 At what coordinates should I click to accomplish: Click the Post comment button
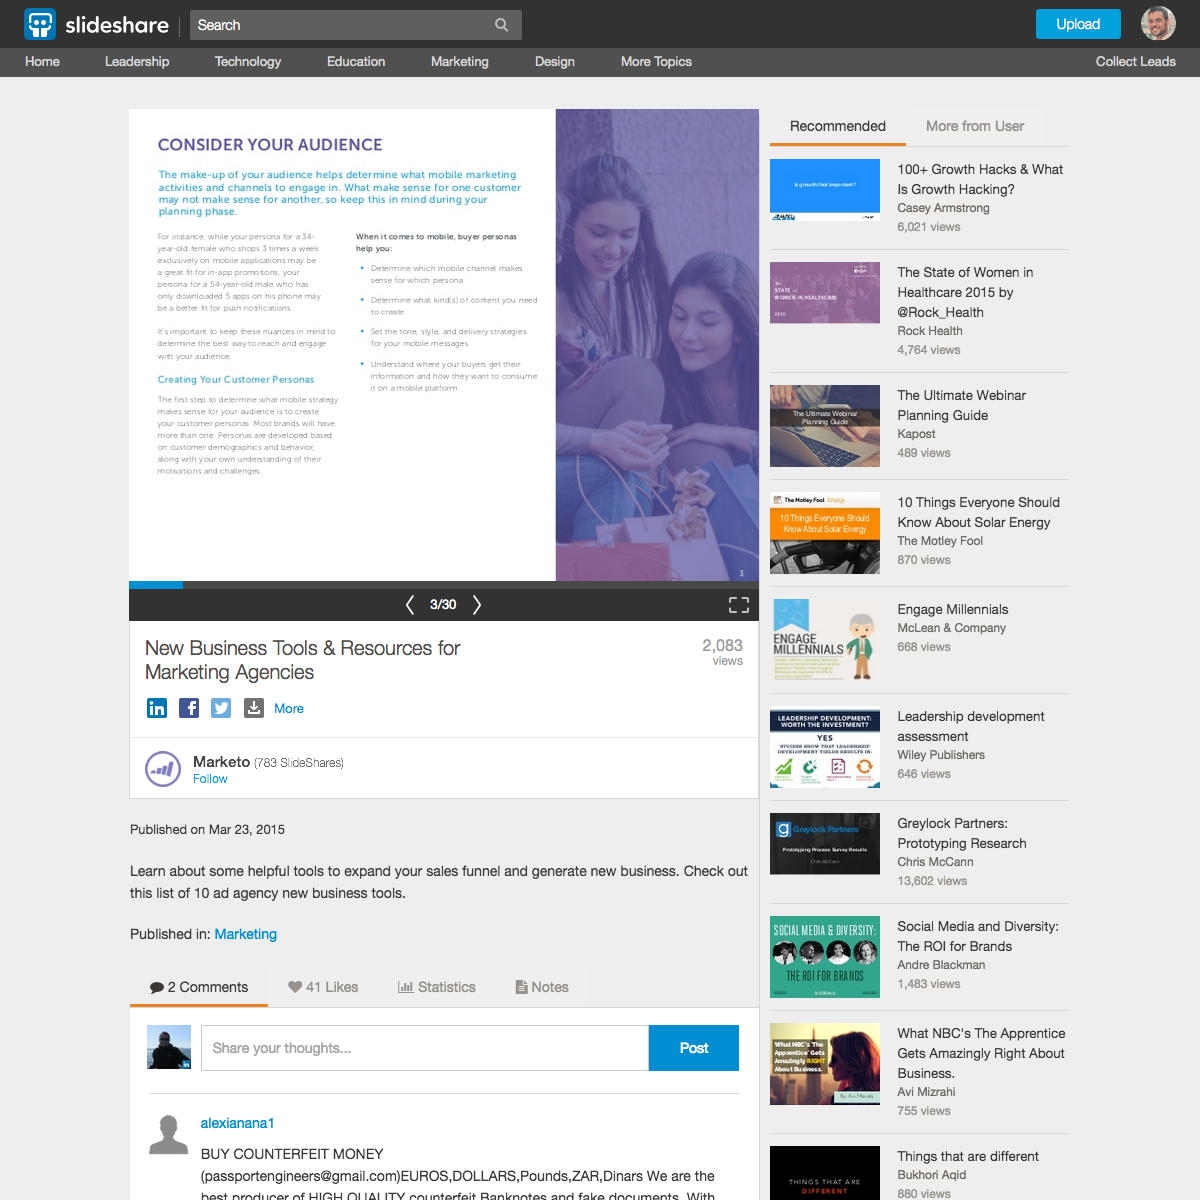[694, 1048]
